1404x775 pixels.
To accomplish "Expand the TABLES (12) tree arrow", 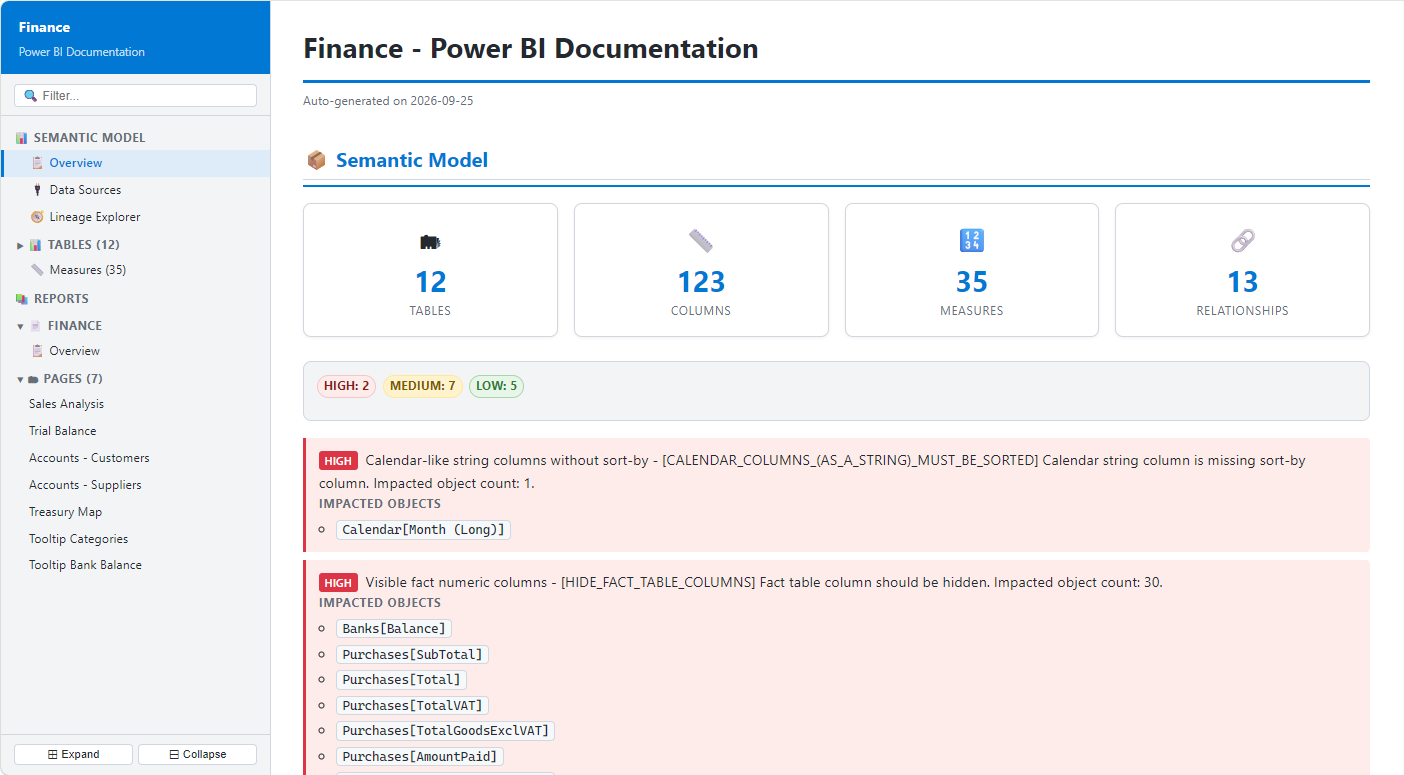I will click(20, 245).
